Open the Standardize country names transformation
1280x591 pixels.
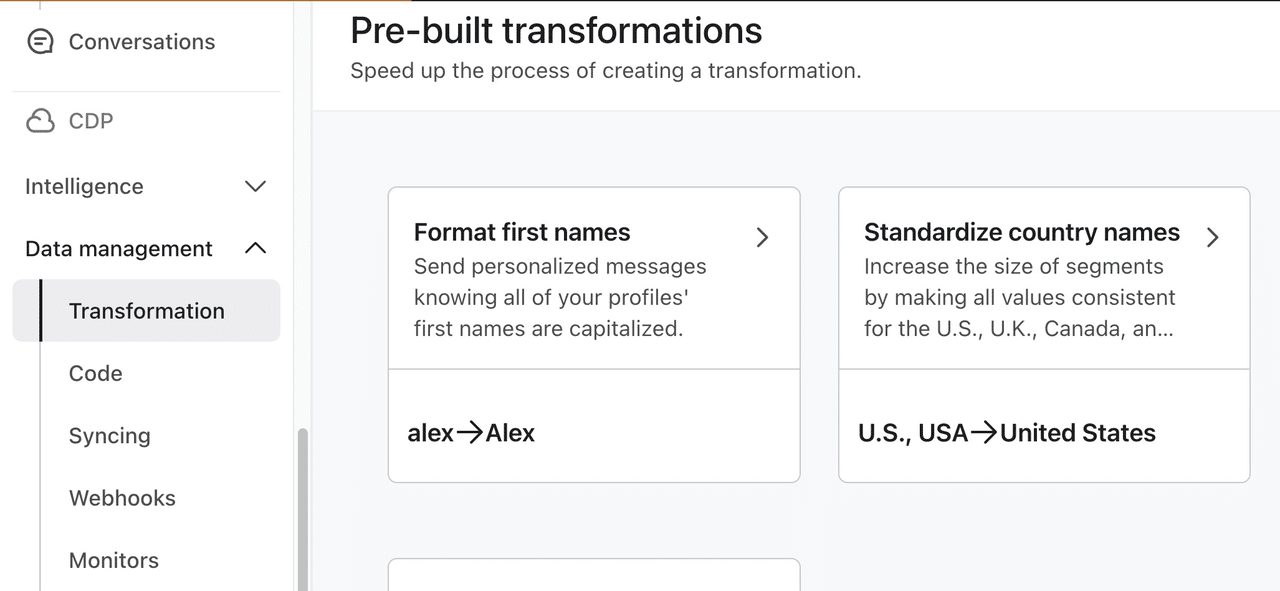pos(1044,280)
